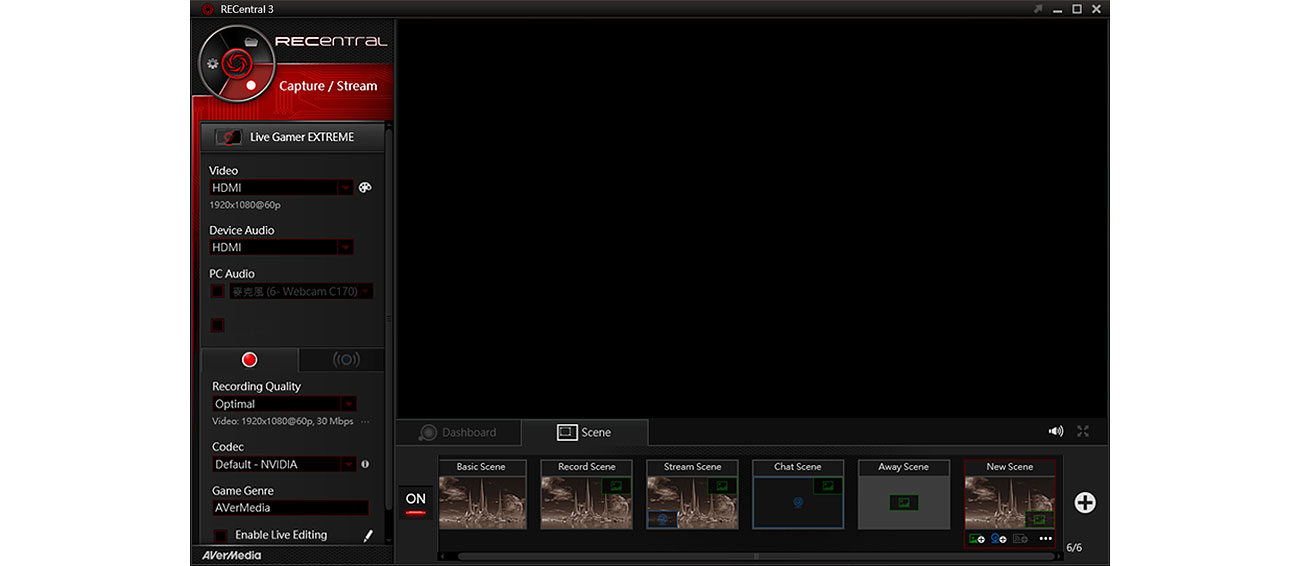Click the Live Editing pencil icon
This screenshot has height=566, width=1300.
tap(368, 536)
